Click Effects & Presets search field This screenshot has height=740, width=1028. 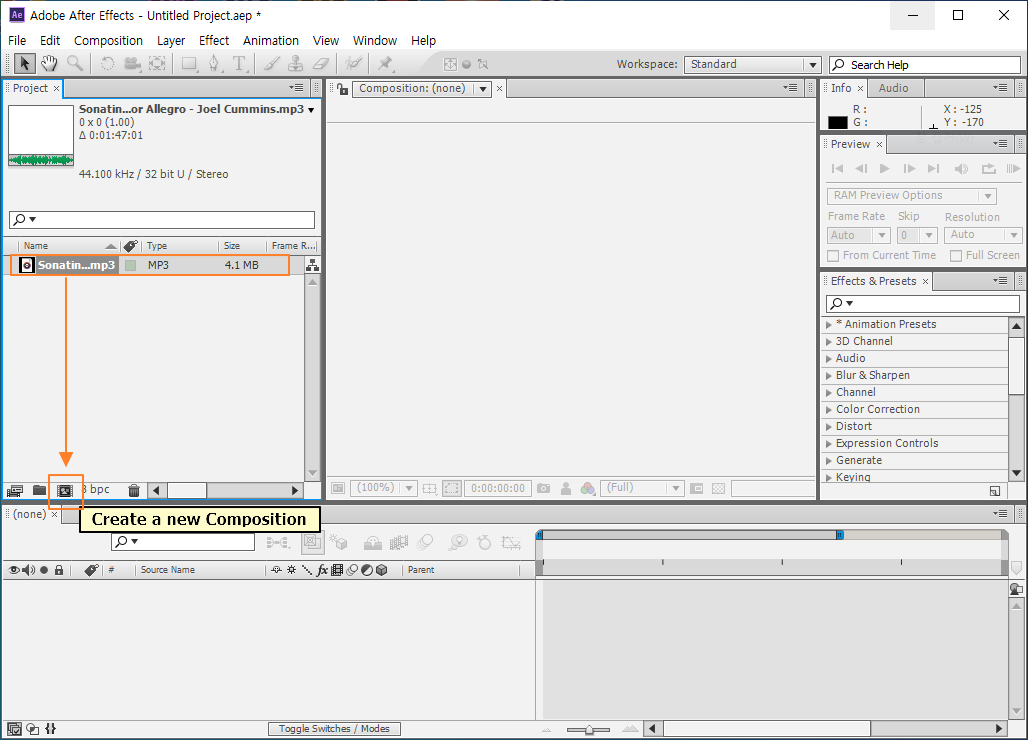pos(922,303)
